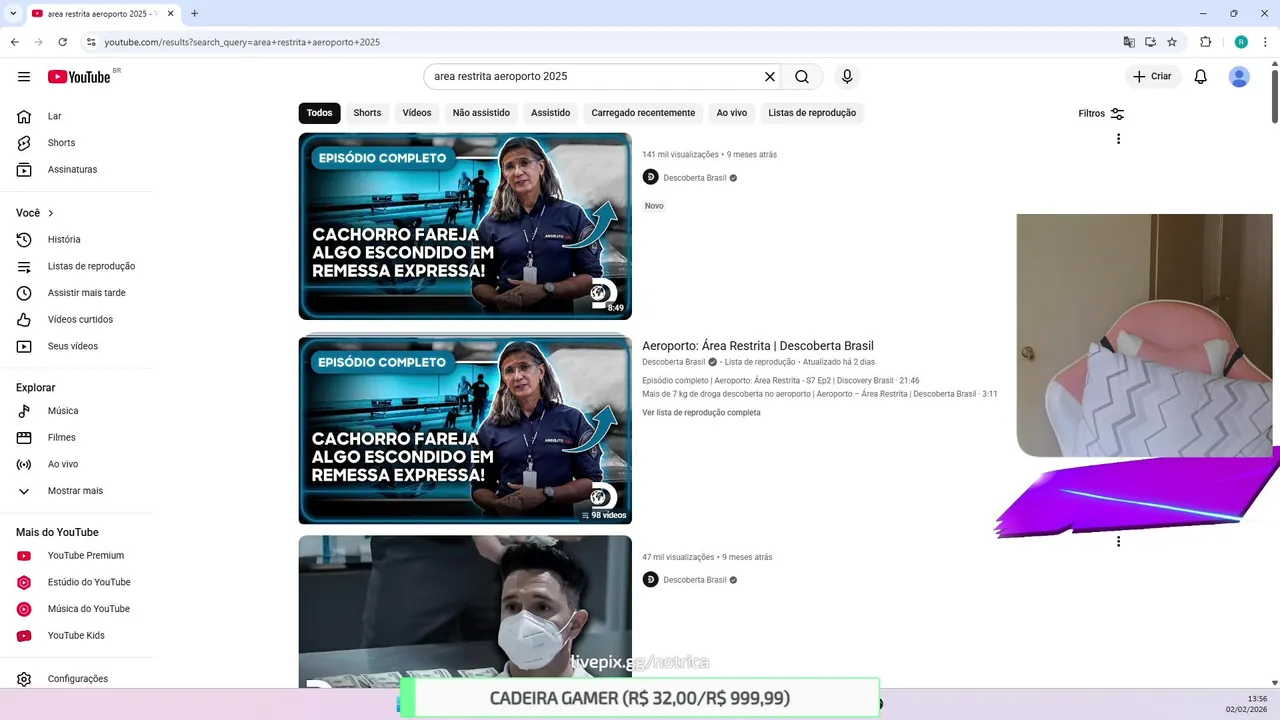1280x720 pixels.
Task: Select the Todos filter chip
Action: (x=319, y=113)
